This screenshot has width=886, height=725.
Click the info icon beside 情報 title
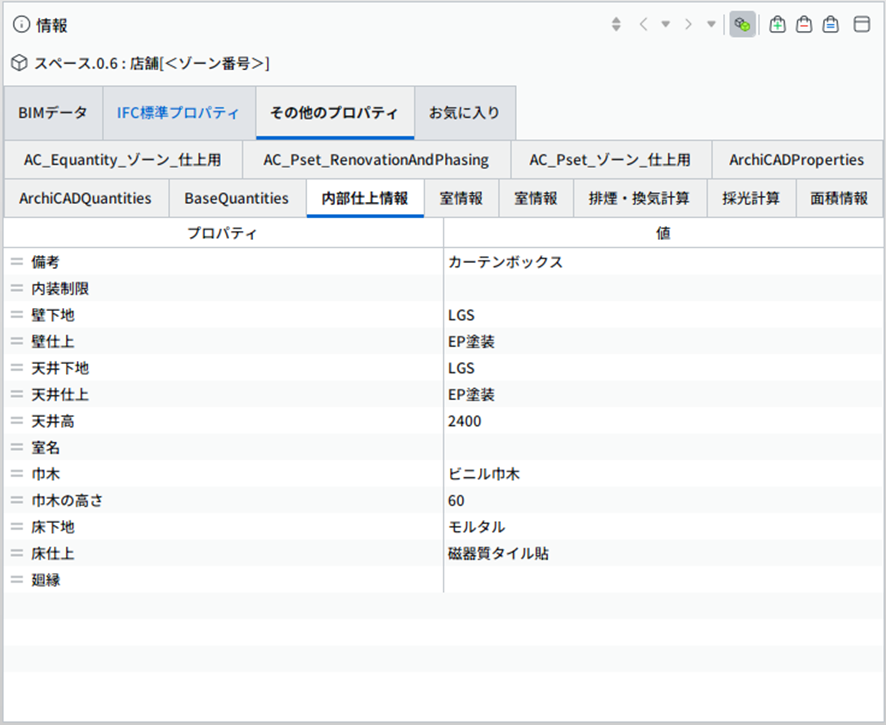21,25
